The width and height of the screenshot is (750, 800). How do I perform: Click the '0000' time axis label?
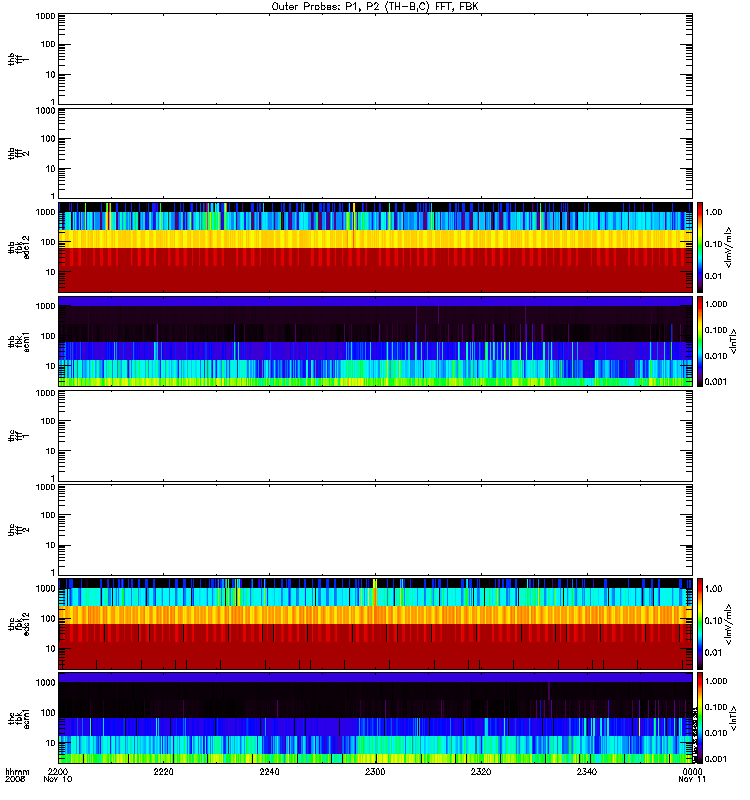692,771
